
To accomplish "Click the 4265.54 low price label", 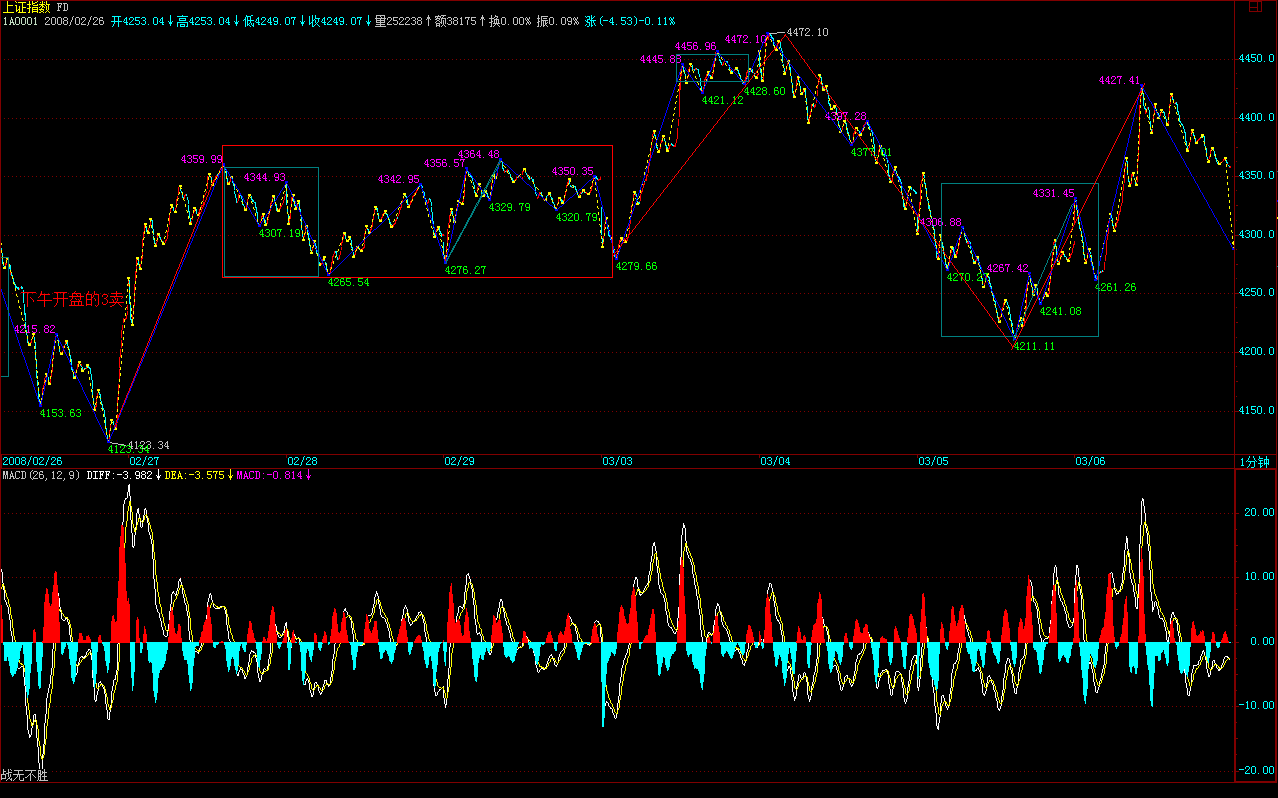I will click(348, 282).
